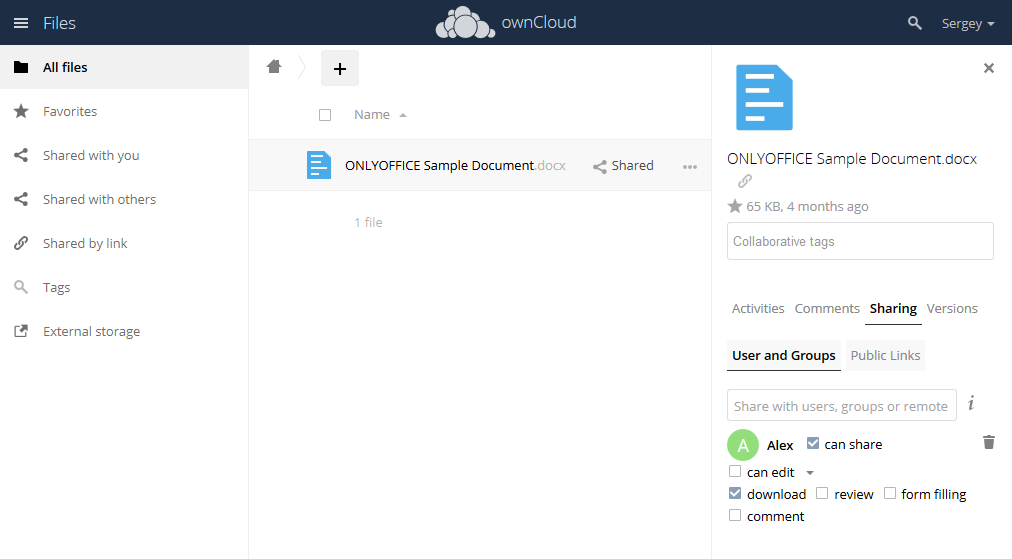Switch to Versions tab

(x=952, y=309)
